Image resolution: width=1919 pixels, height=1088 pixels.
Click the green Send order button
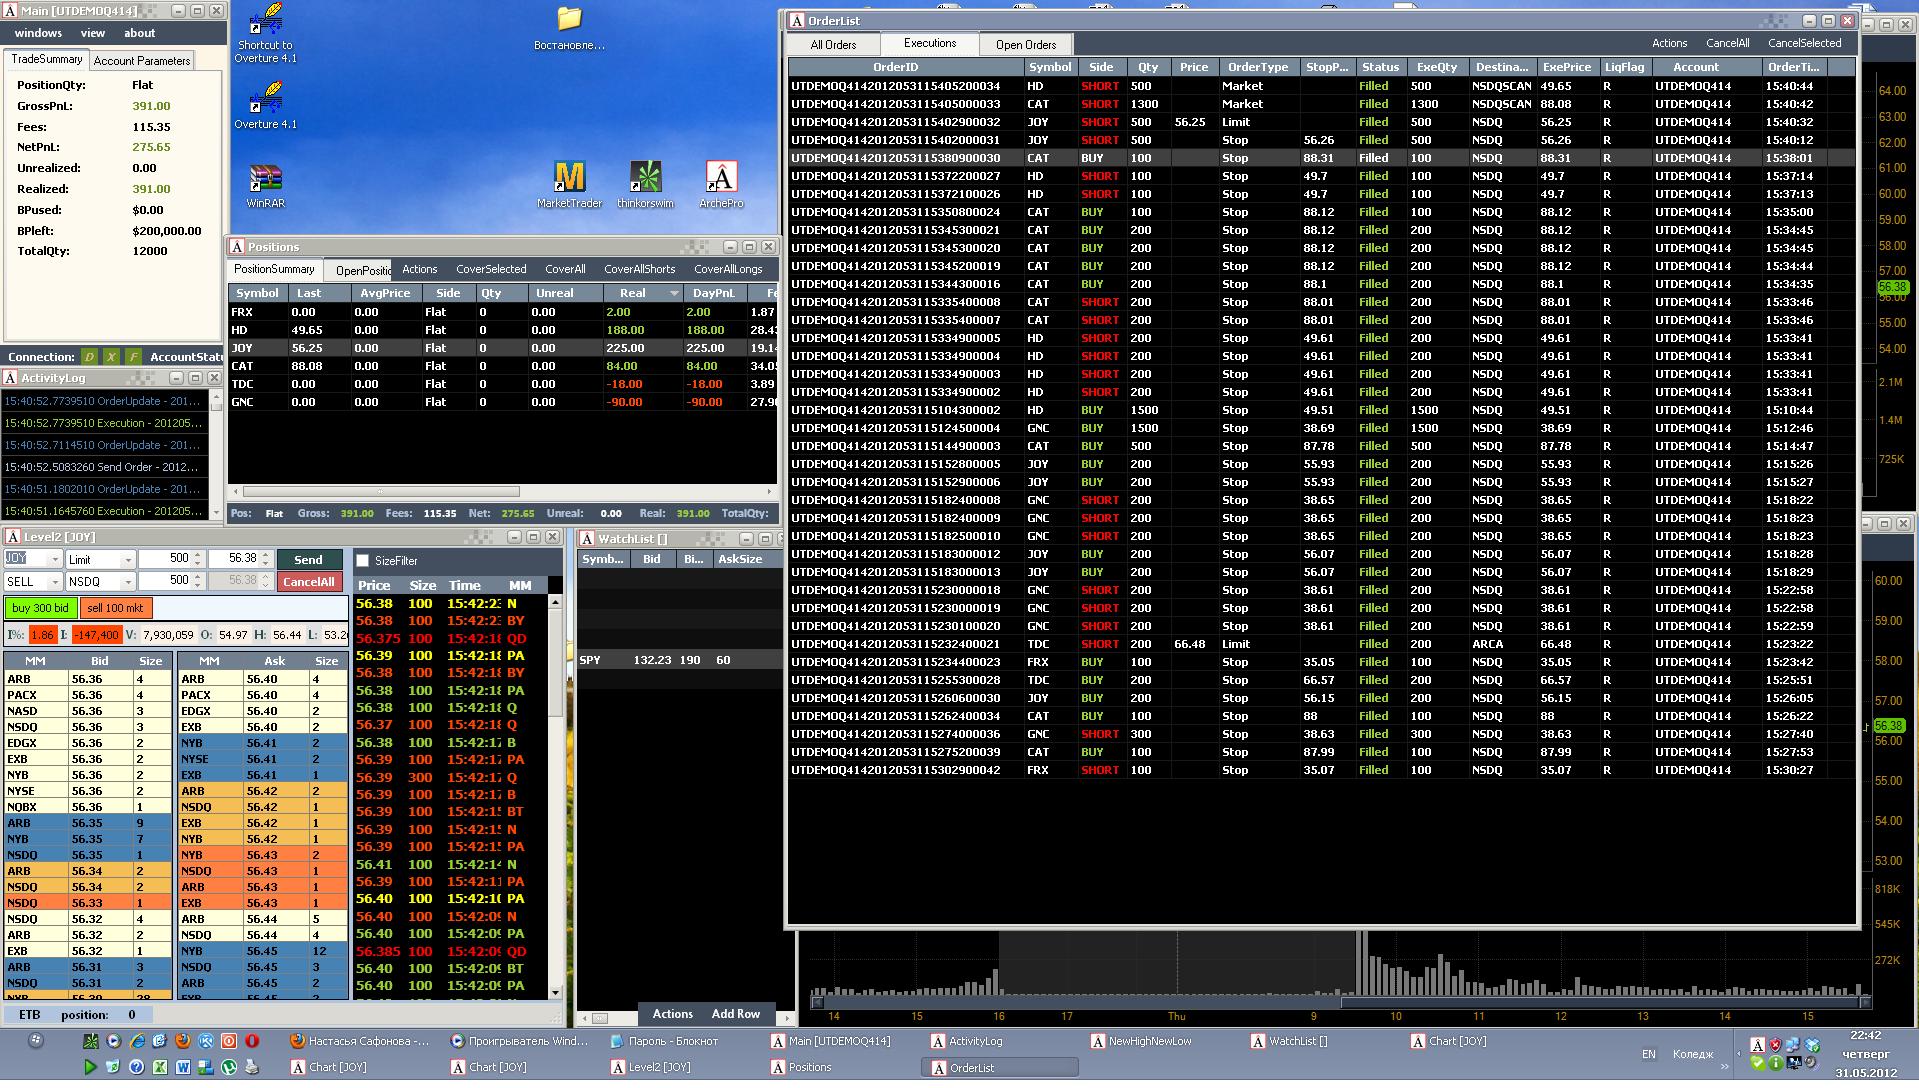tap(309, 560)
